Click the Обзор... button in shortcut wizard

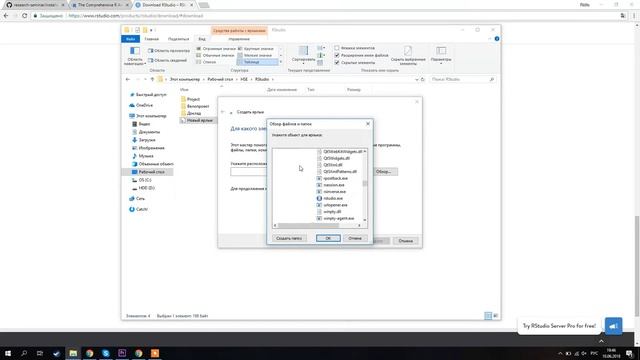383,172
